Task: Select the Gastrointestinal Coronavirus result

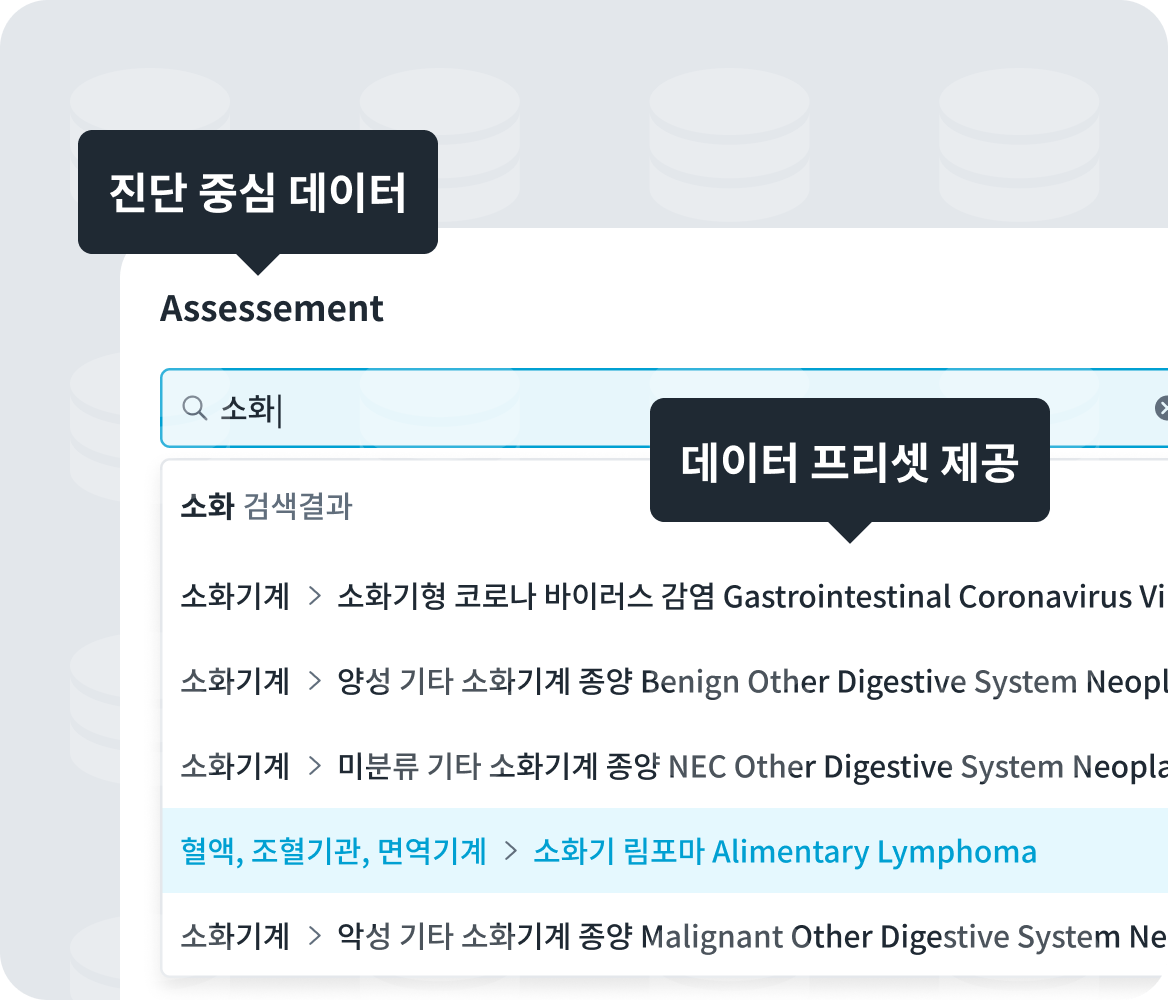Action: click(750, 597)
